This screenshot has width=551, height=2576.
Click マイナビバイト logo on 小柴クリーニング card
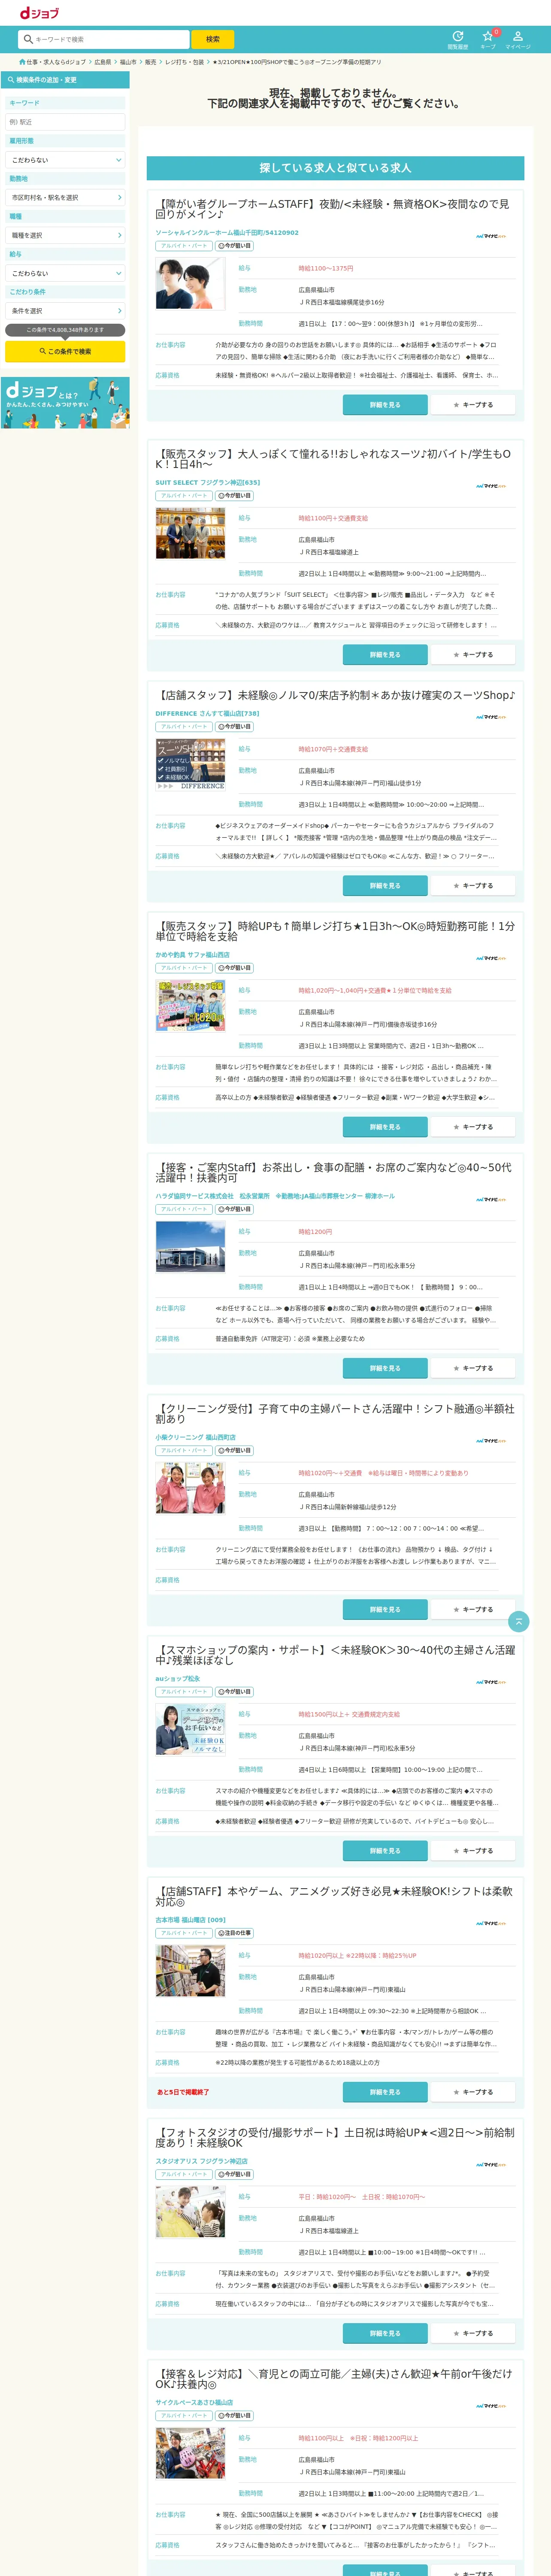click(491, 1441)
